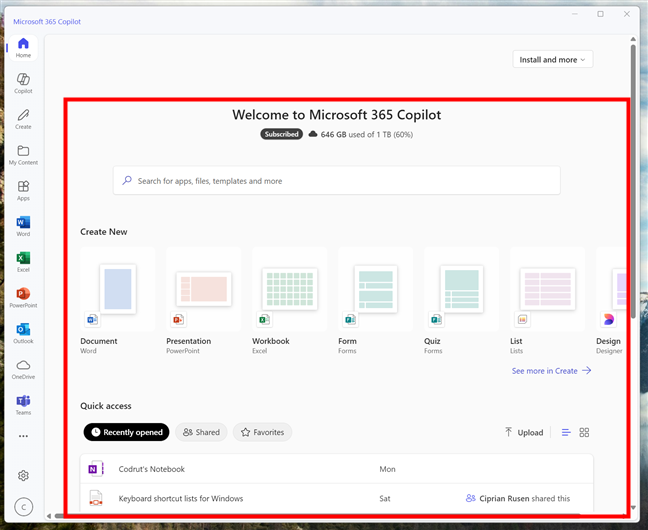
Task: Open Teams from the sidebar
Action: click(x=23, y=405)
